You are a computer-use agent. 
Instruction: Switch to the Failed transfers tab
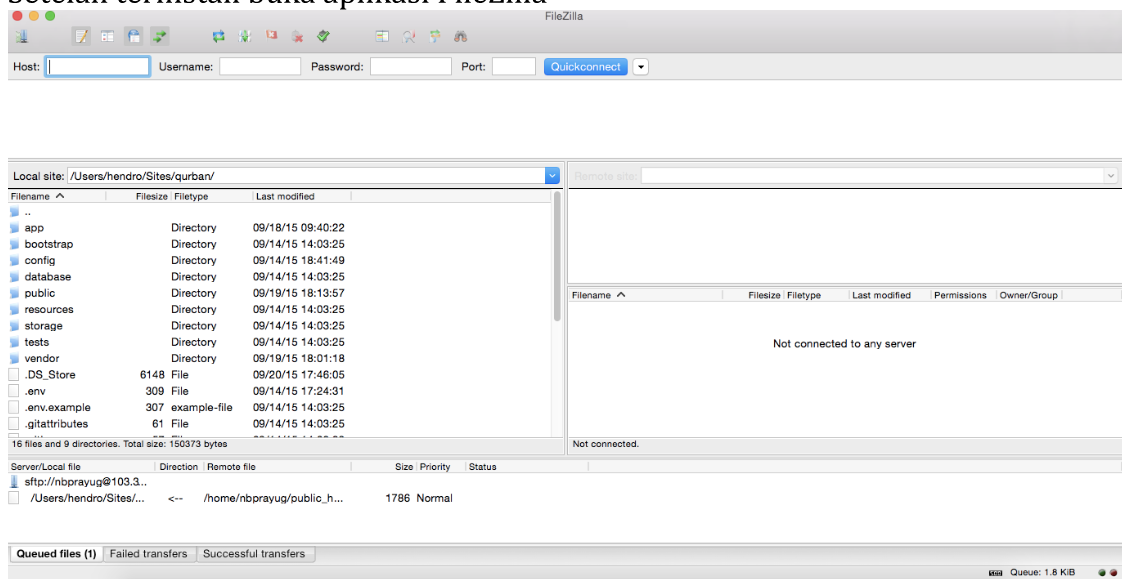pyautogui.click(x=149, y=553)
